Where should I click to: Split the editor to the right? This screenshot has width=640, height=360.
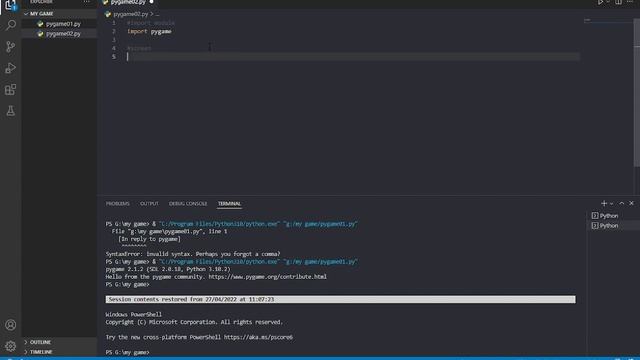coord(619,2)
